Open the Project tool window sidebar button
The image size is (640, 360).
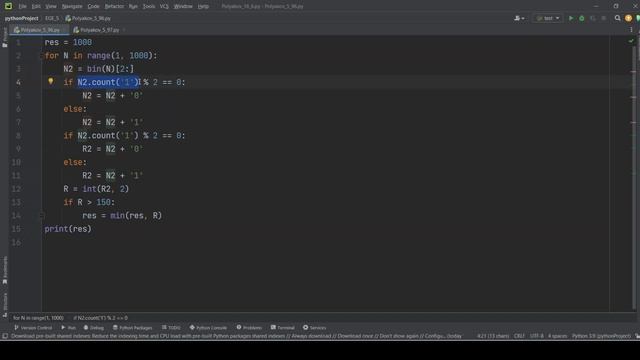pos(4,37)
